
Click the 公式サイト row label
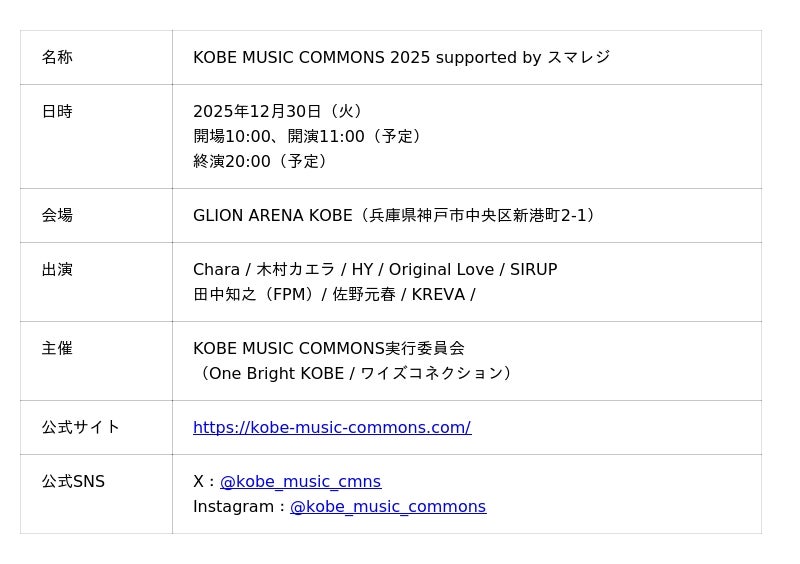[x=80, y=428]
